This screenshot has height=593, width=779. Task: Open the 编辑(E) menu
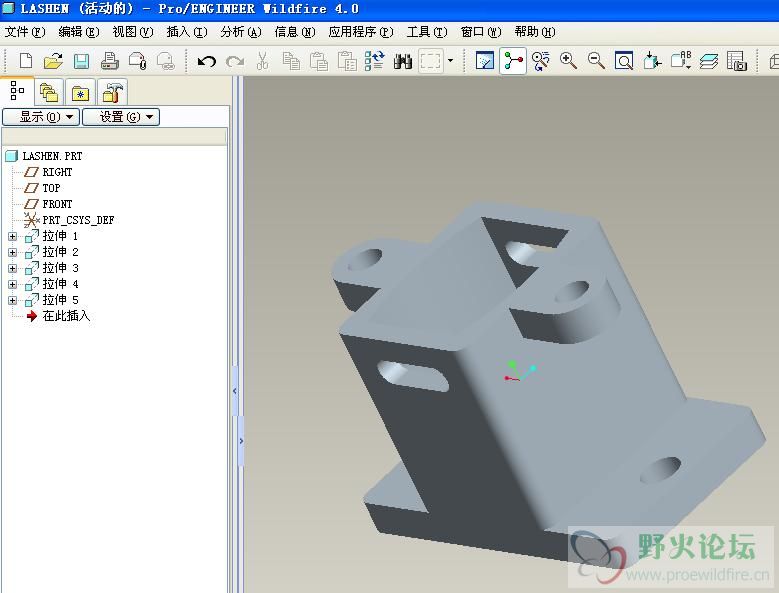[x=78, y=32]
